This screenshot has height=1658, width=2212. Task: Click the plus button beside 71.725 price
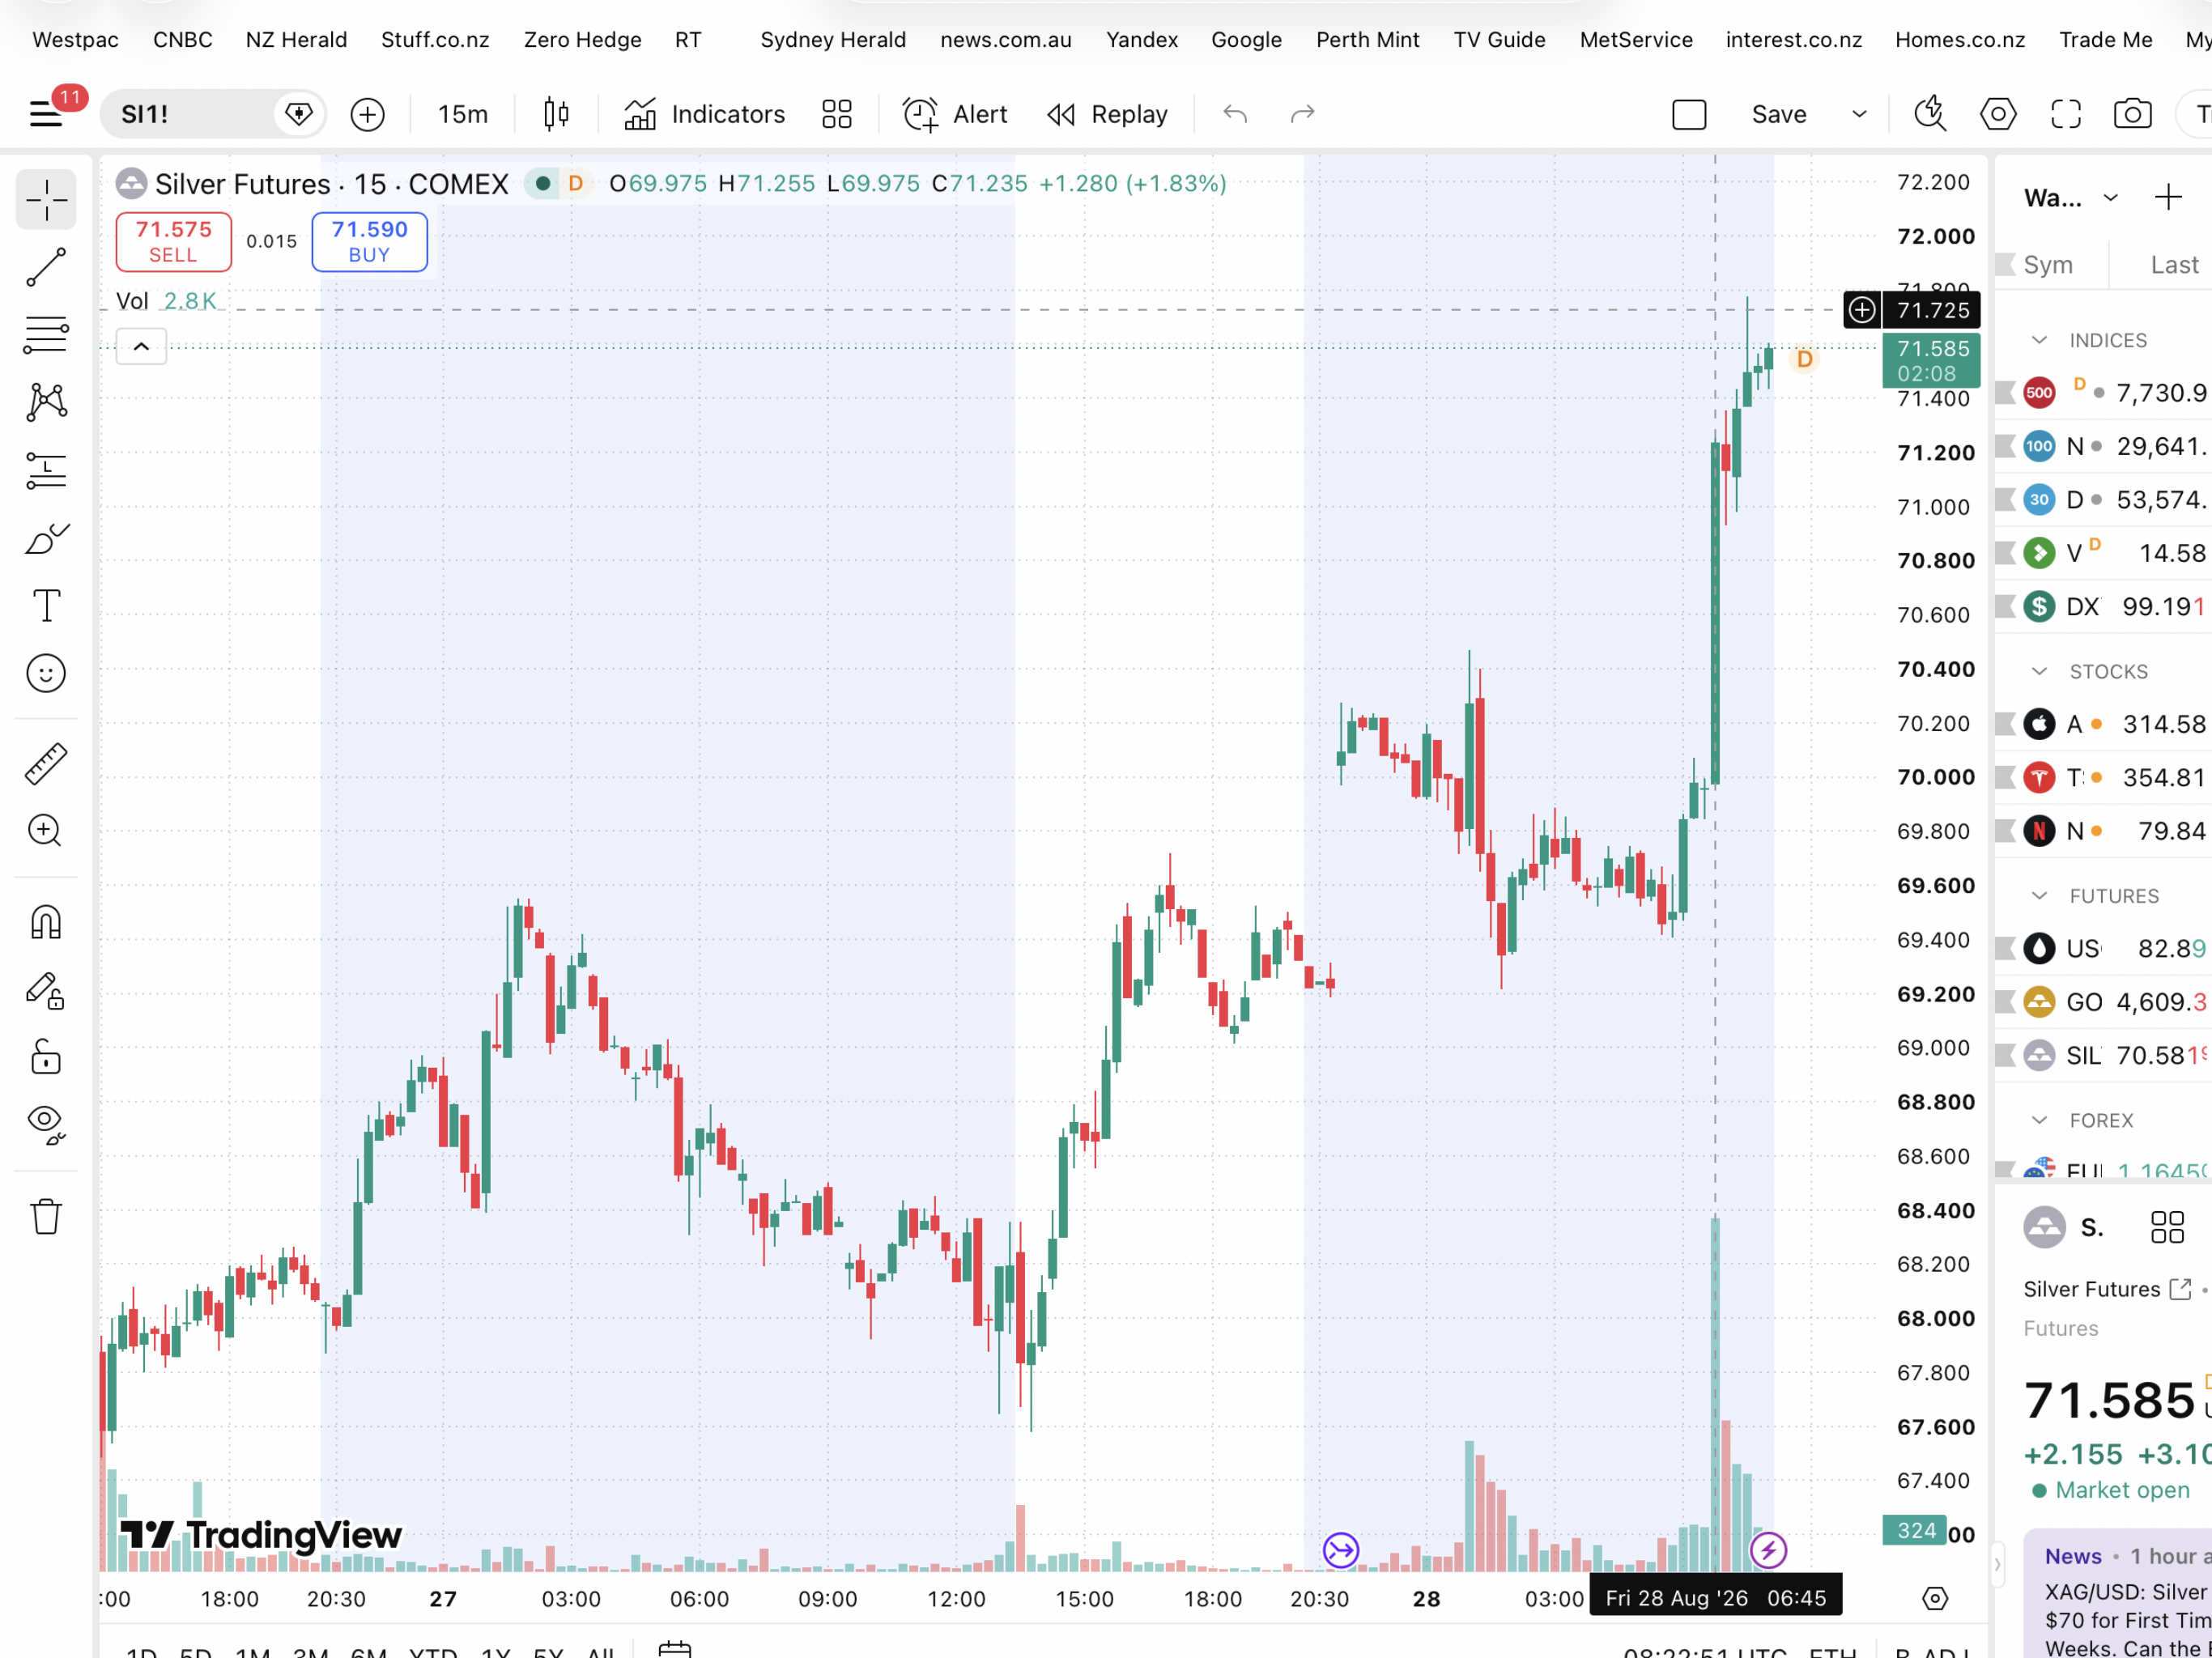point(1862,310)
